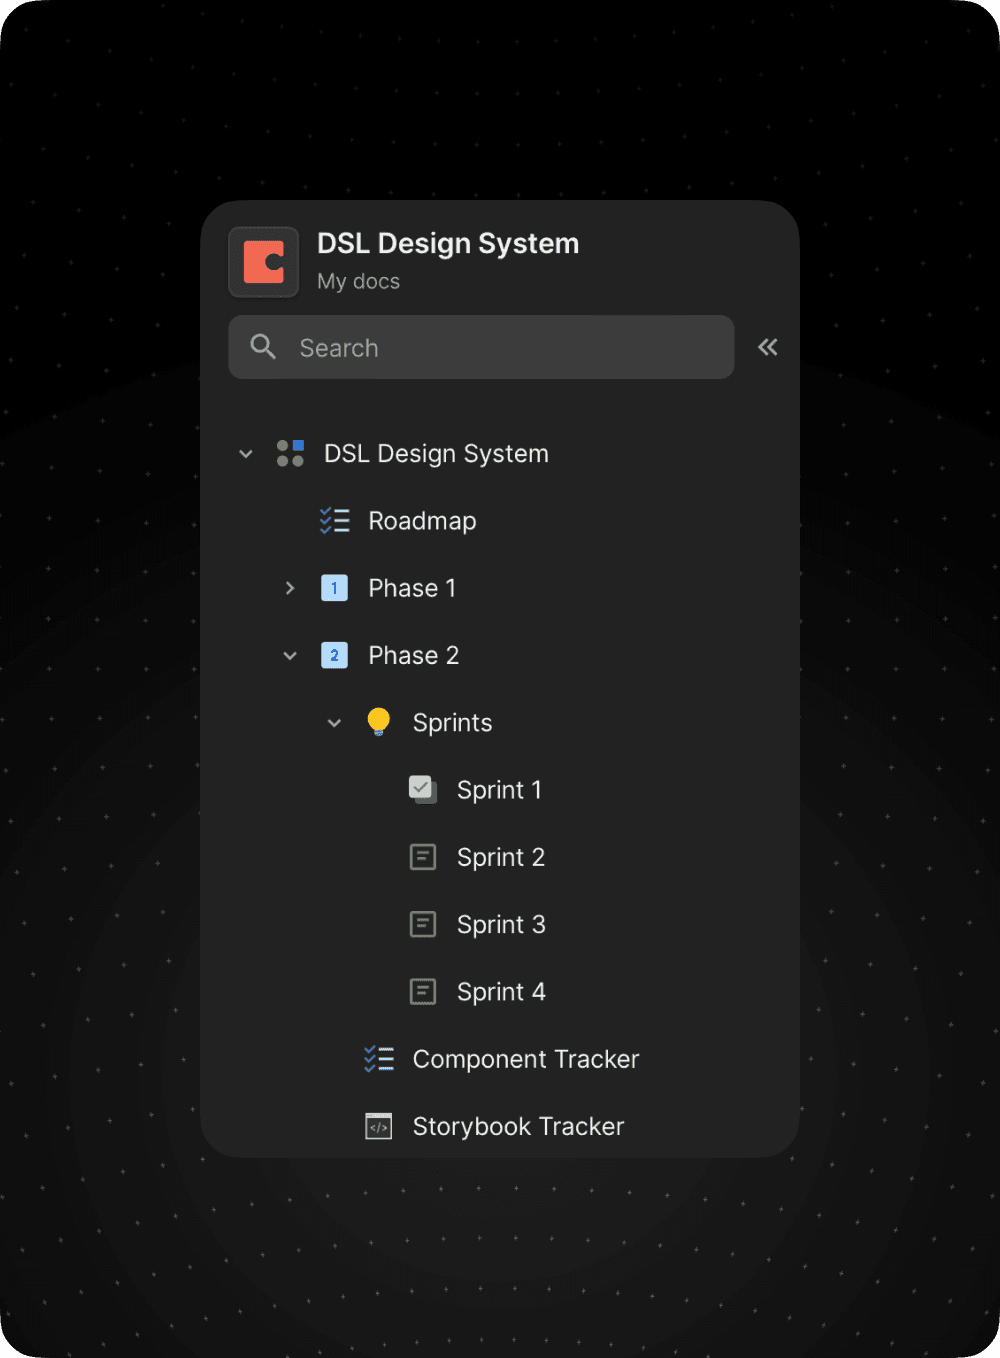Viewport: 1000px width, 1358px height.
Task: Open Sprint 4 page
Action: 501,991
